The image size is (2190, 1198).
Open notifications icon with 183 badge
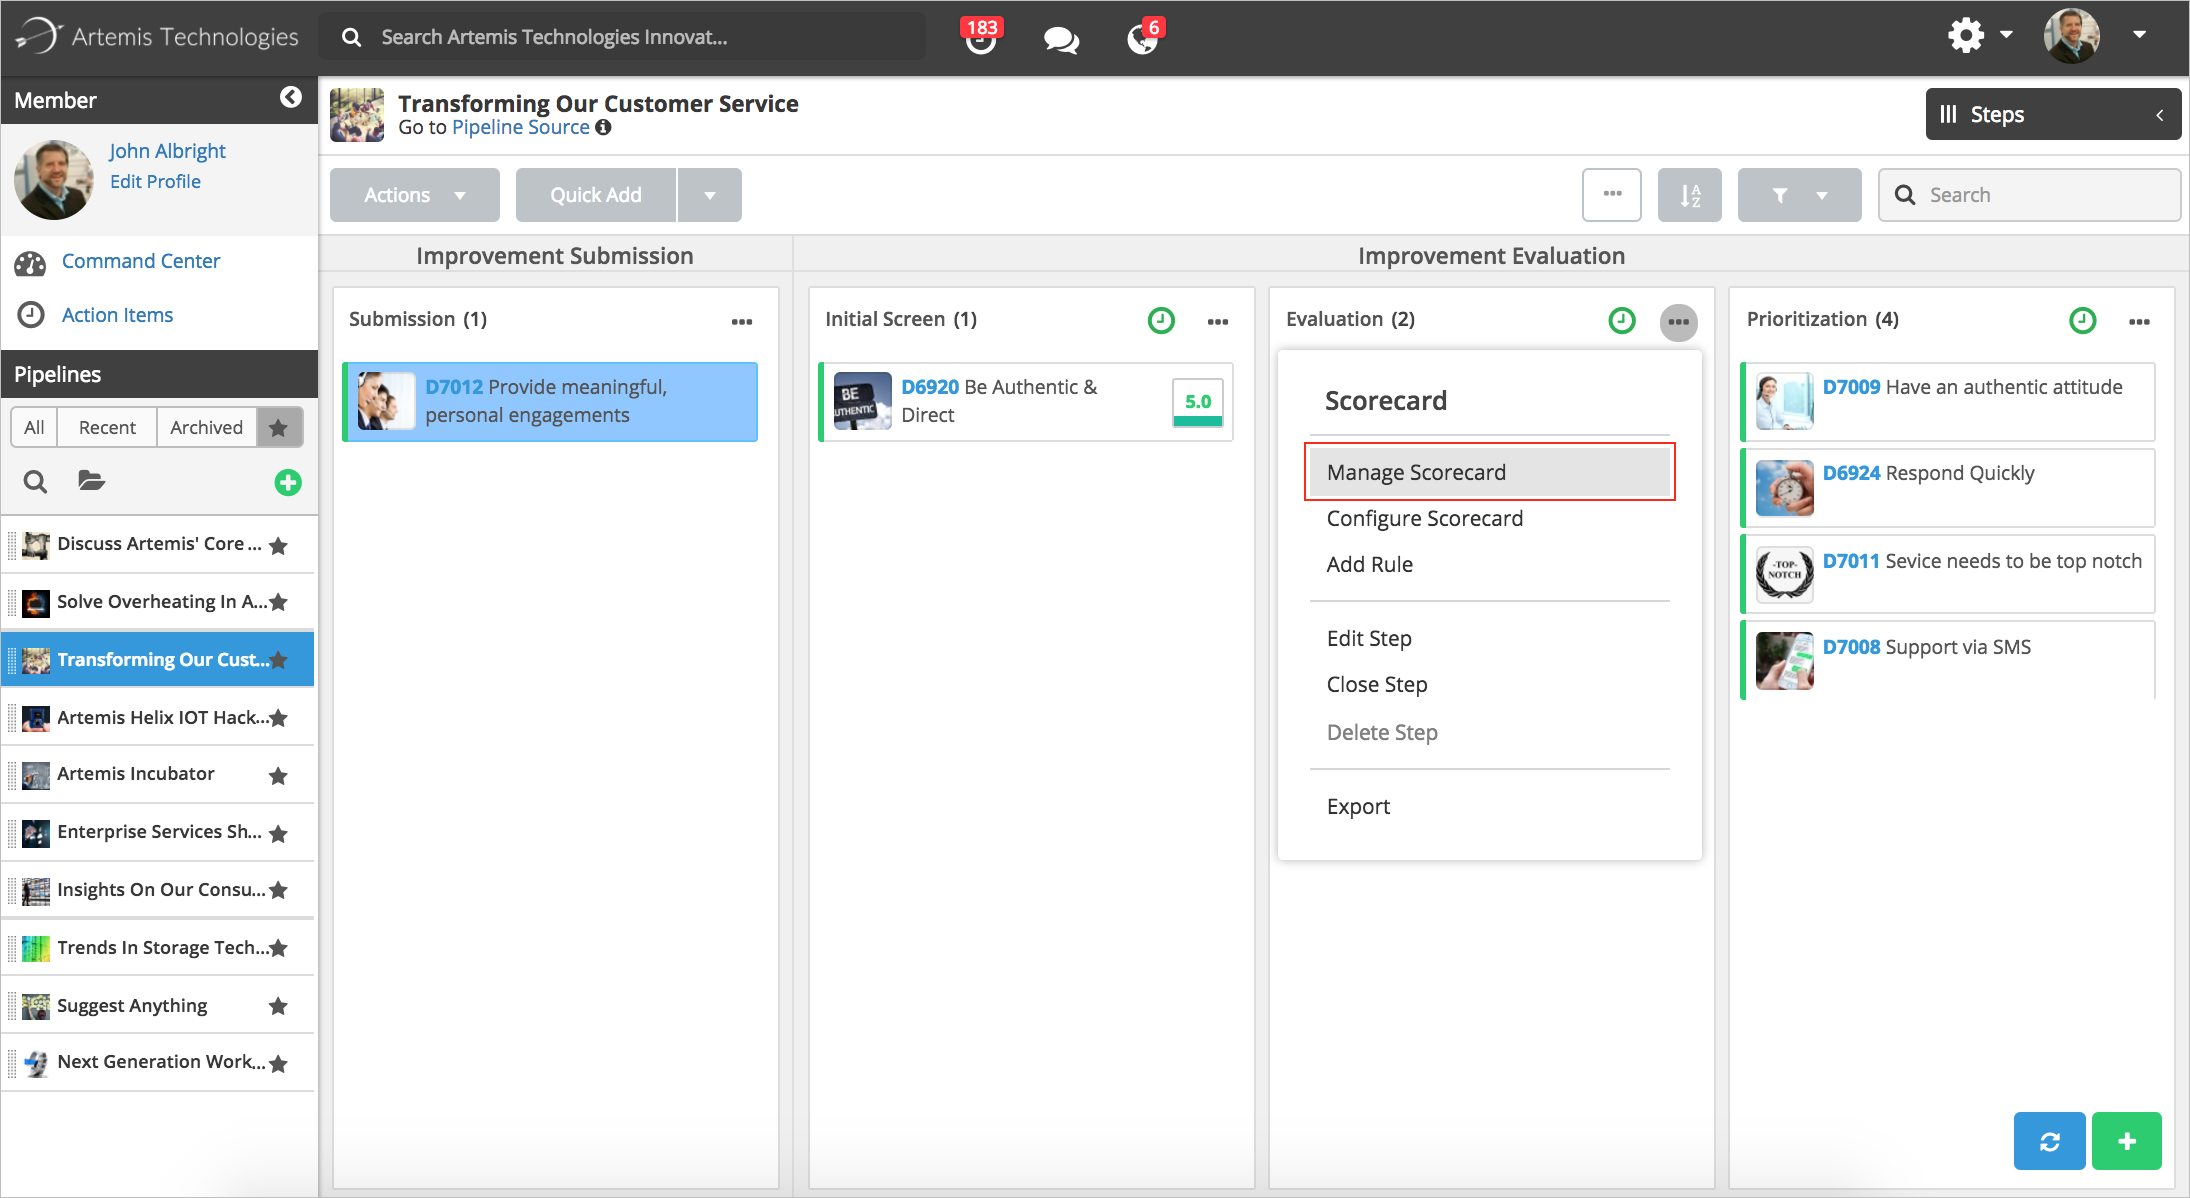pos(981,37)
